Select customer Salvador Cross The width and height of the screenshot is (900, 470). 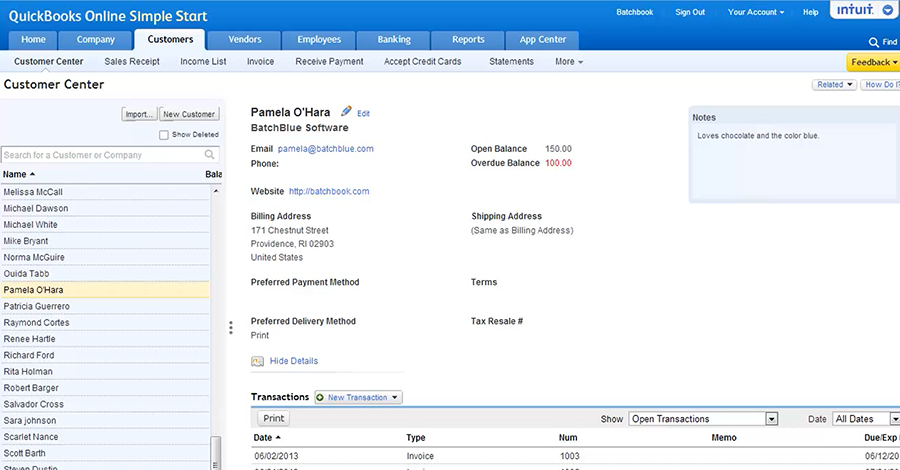106,405
